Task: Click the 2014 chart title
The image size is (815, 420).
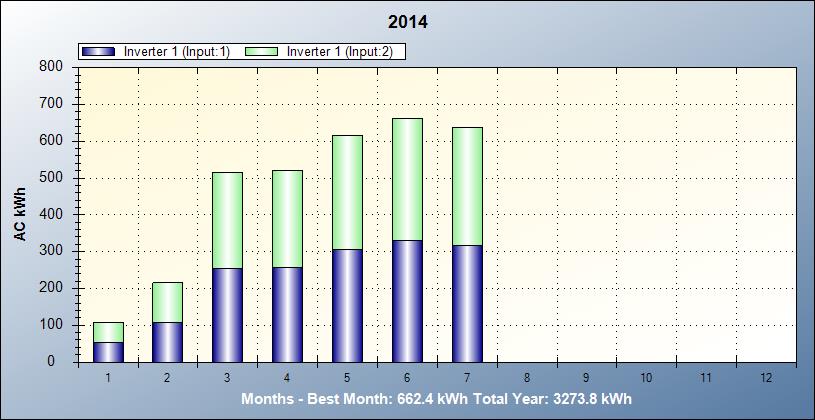Action: (x=407, y=21)
